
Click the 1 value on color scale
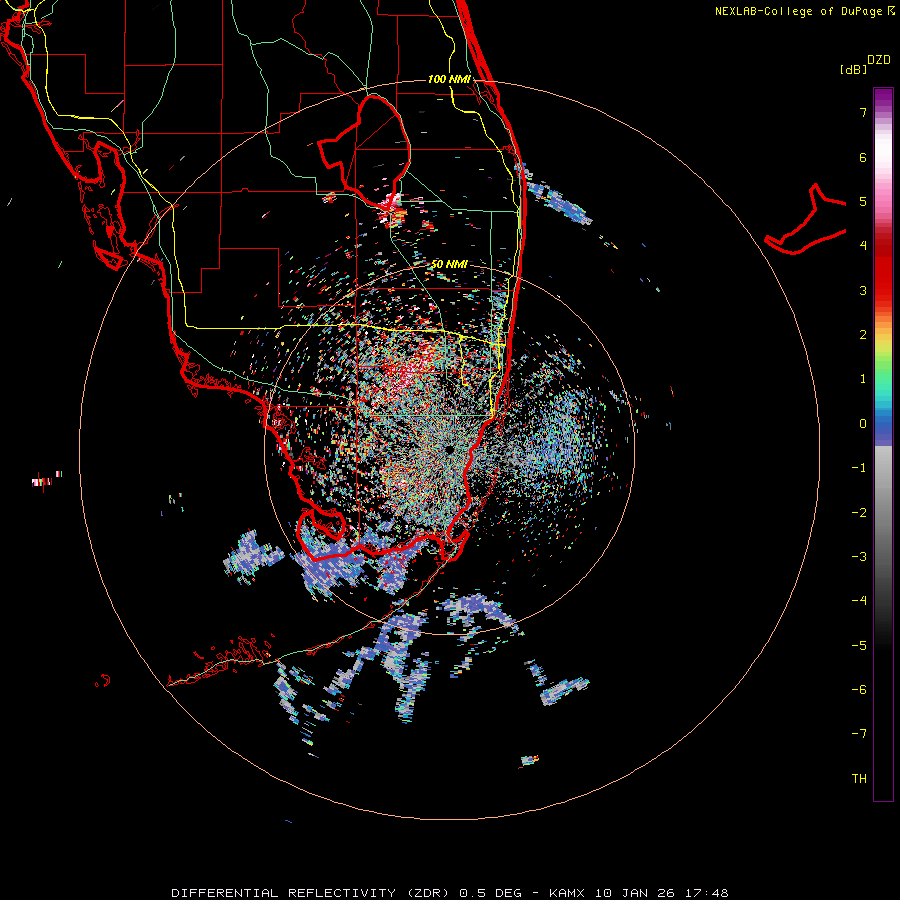click(863, 379)
